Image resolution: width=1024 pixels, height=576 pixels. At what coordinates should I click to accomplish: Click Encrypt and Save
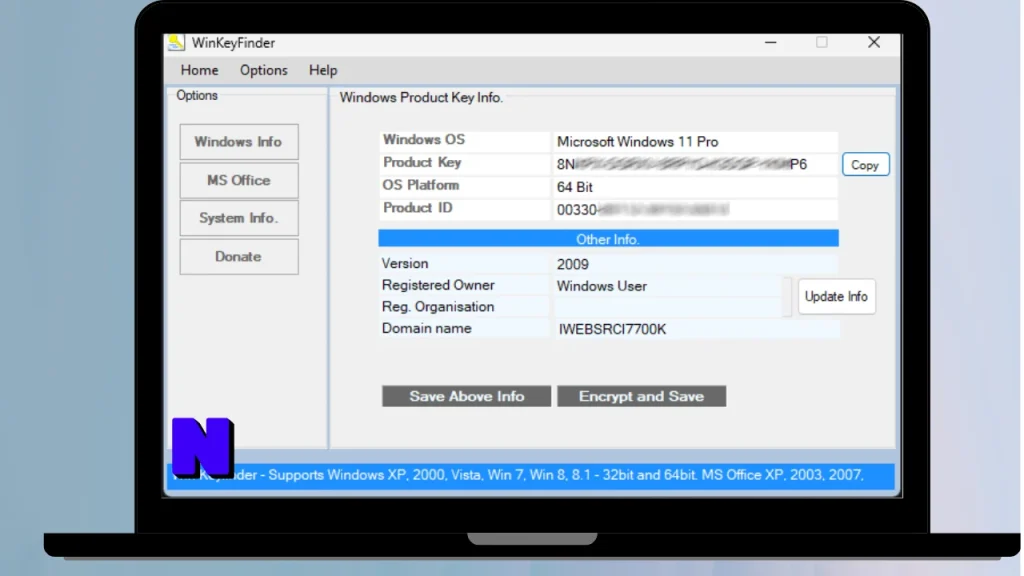coord(641,396)
